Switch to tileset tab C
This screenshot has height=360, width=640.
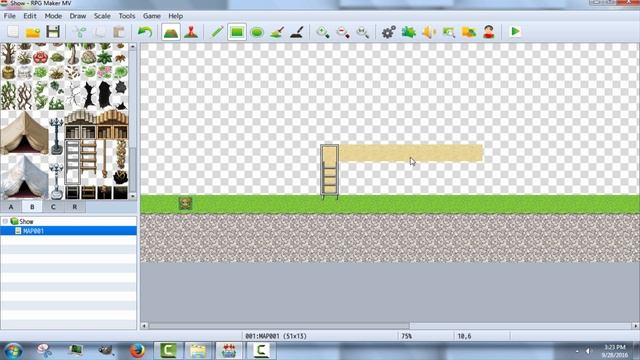53,207
